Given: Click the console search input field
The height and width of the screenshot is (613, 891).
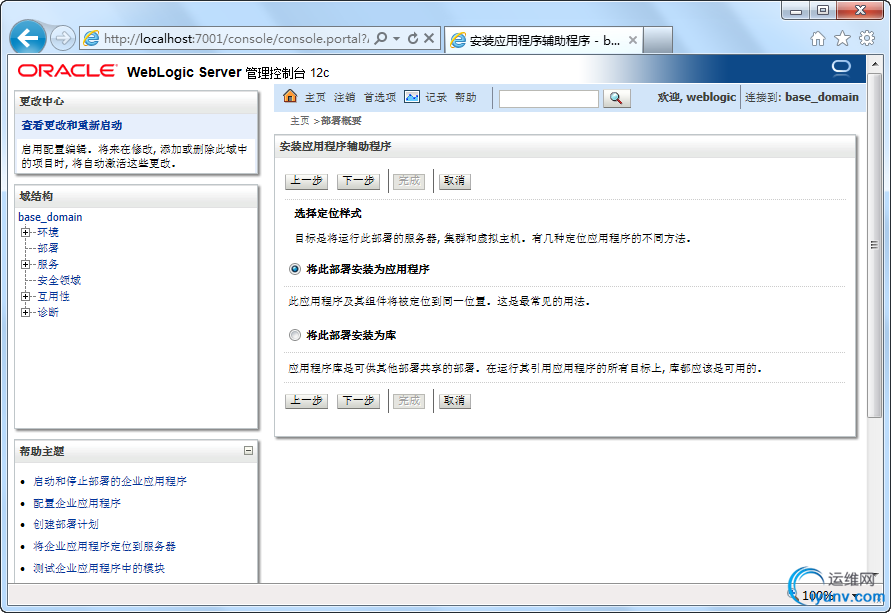Looking at the screenshot, I should pyautogui.click(x=548, y=98).
